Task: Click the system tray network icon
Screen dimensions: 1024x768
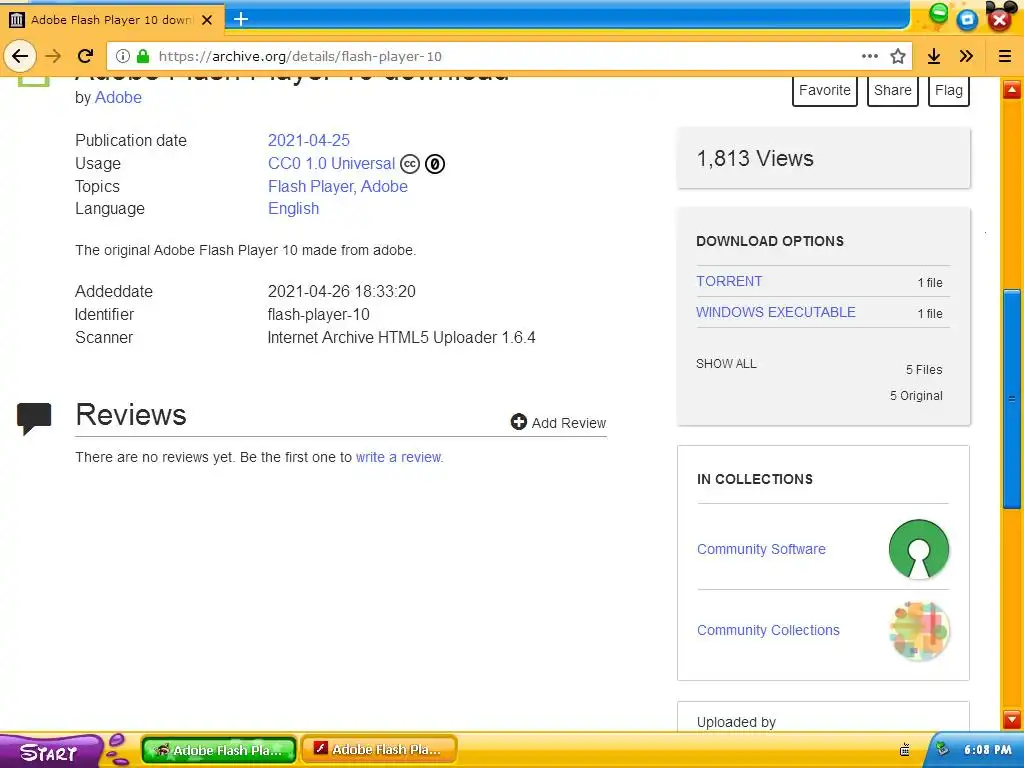Action: click(x=942, y=750)
